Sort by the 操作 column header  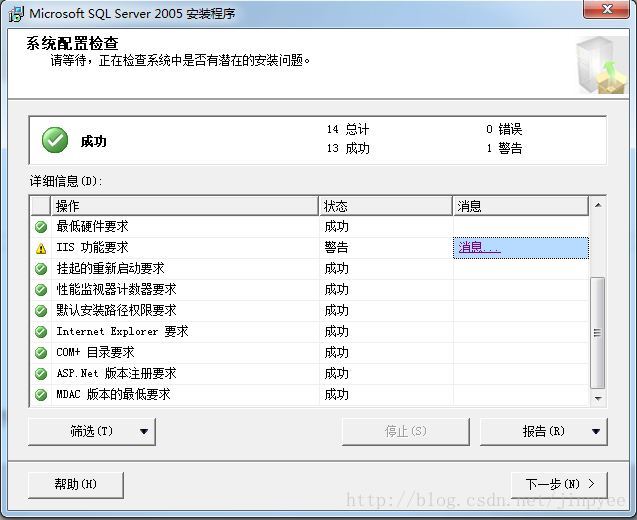tap(184, 206)
